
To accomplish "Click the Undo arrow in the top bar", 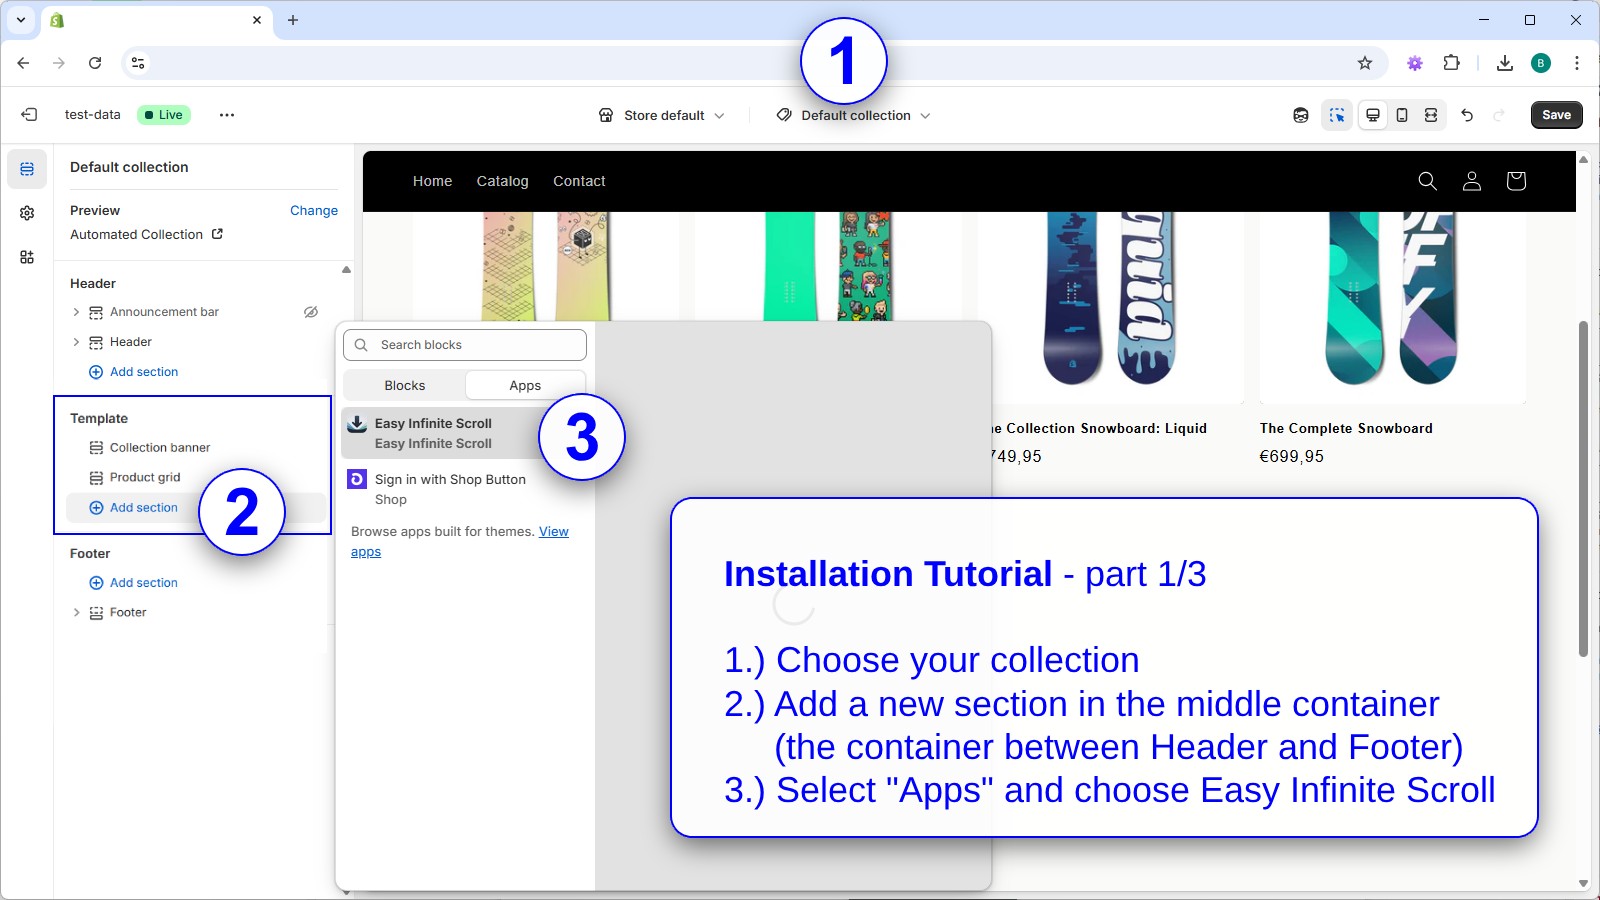I will (1467, 115).
